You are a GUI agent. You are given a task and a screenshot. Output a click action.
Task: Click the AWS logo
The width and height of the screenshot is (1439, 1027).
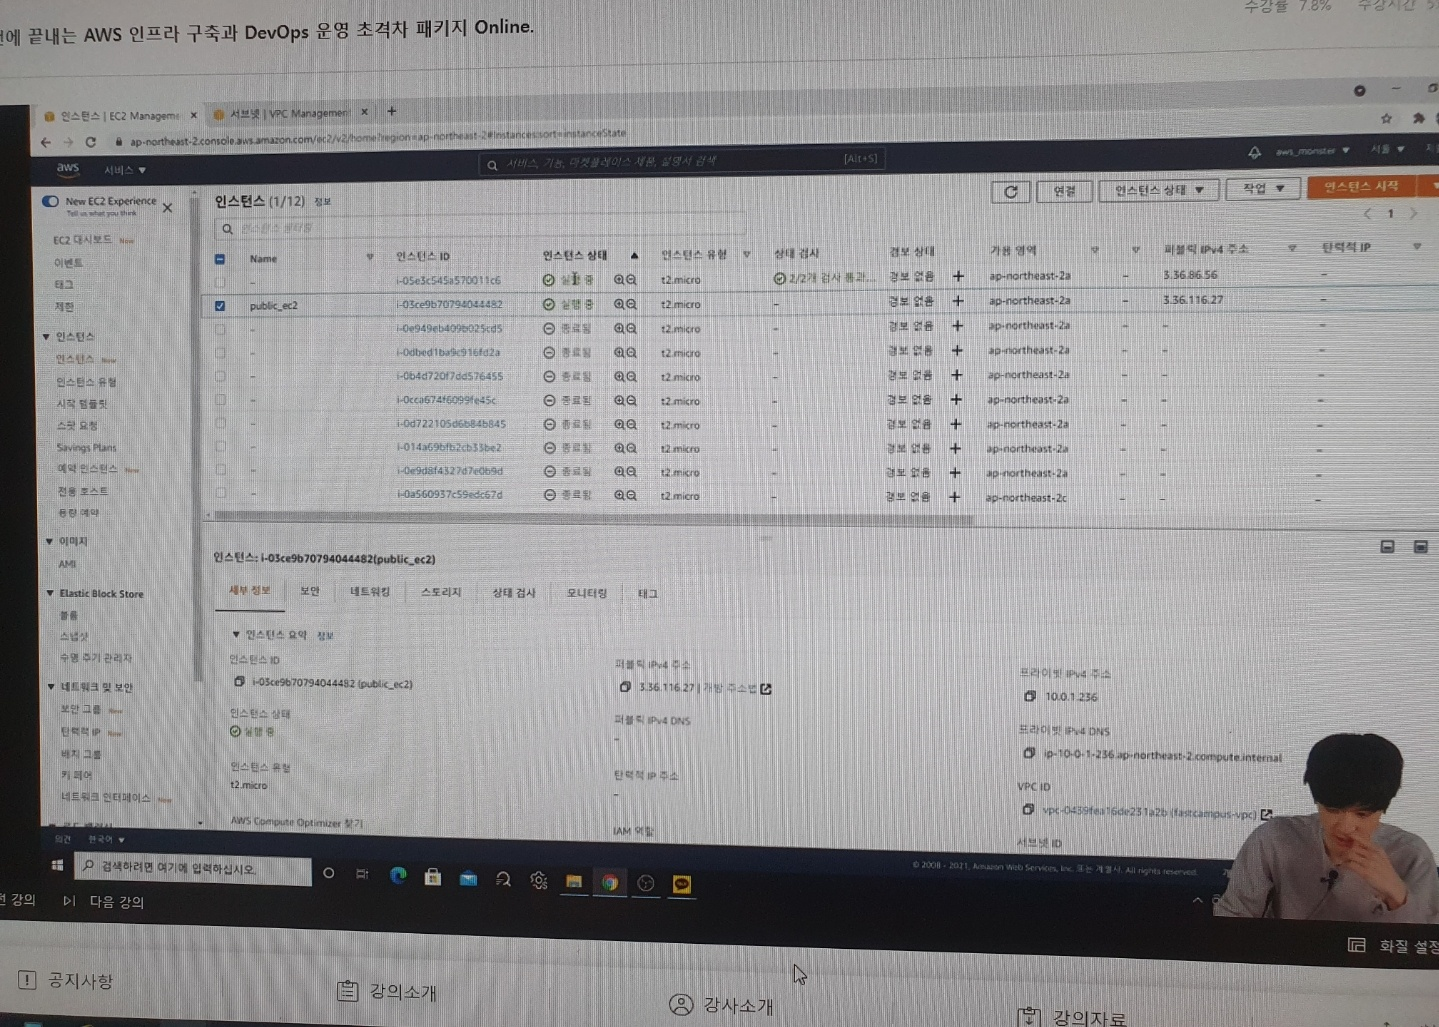[68, 169]
